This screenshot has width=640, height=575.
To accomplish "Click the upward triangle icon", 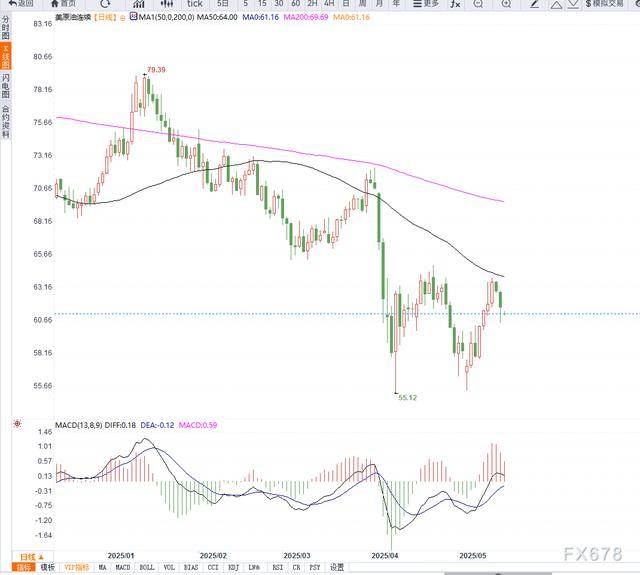I will pyautogui.click(x=556, y=4).
